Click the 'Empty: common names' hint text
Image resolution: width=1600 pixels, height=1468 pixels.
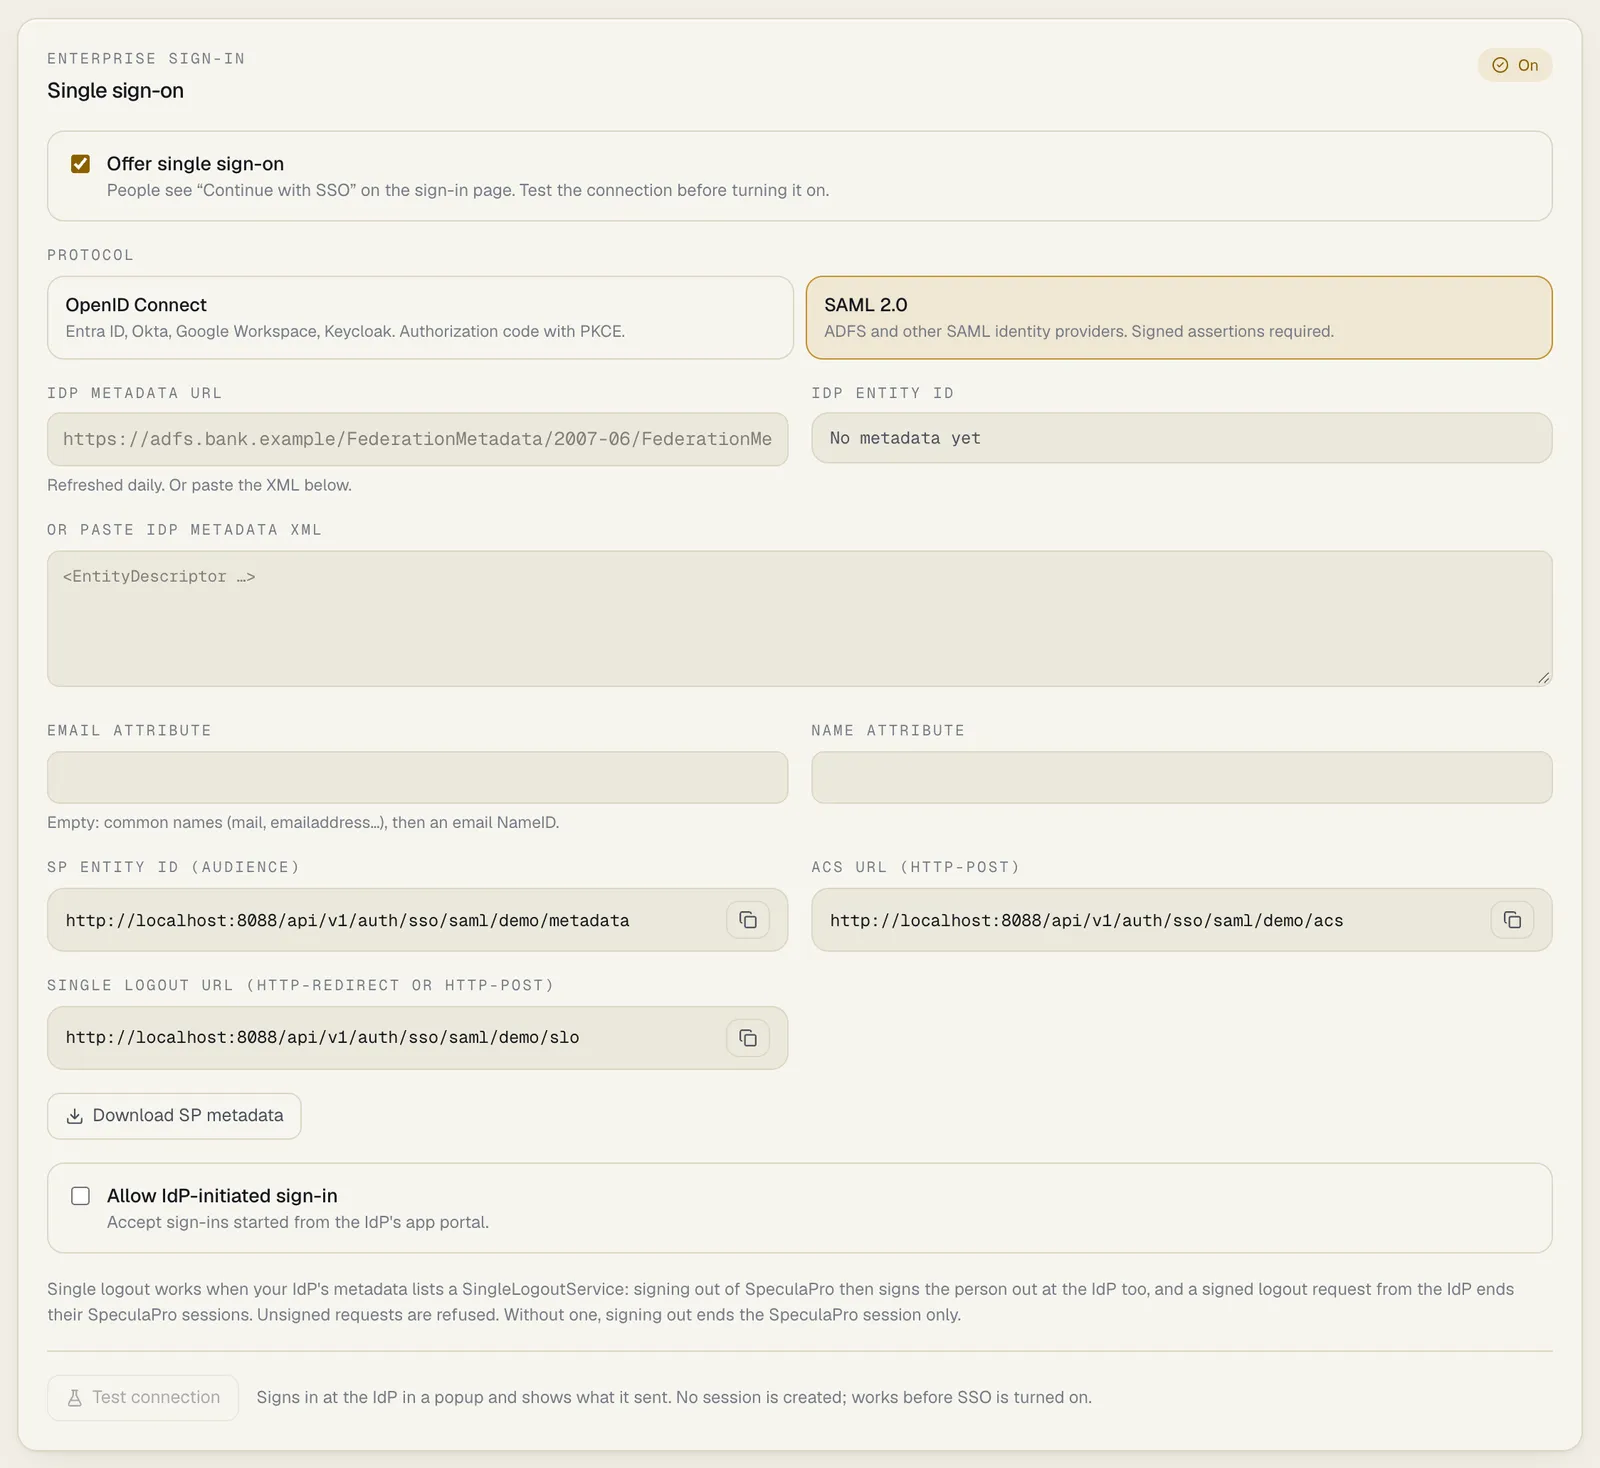tap(303, 823)
